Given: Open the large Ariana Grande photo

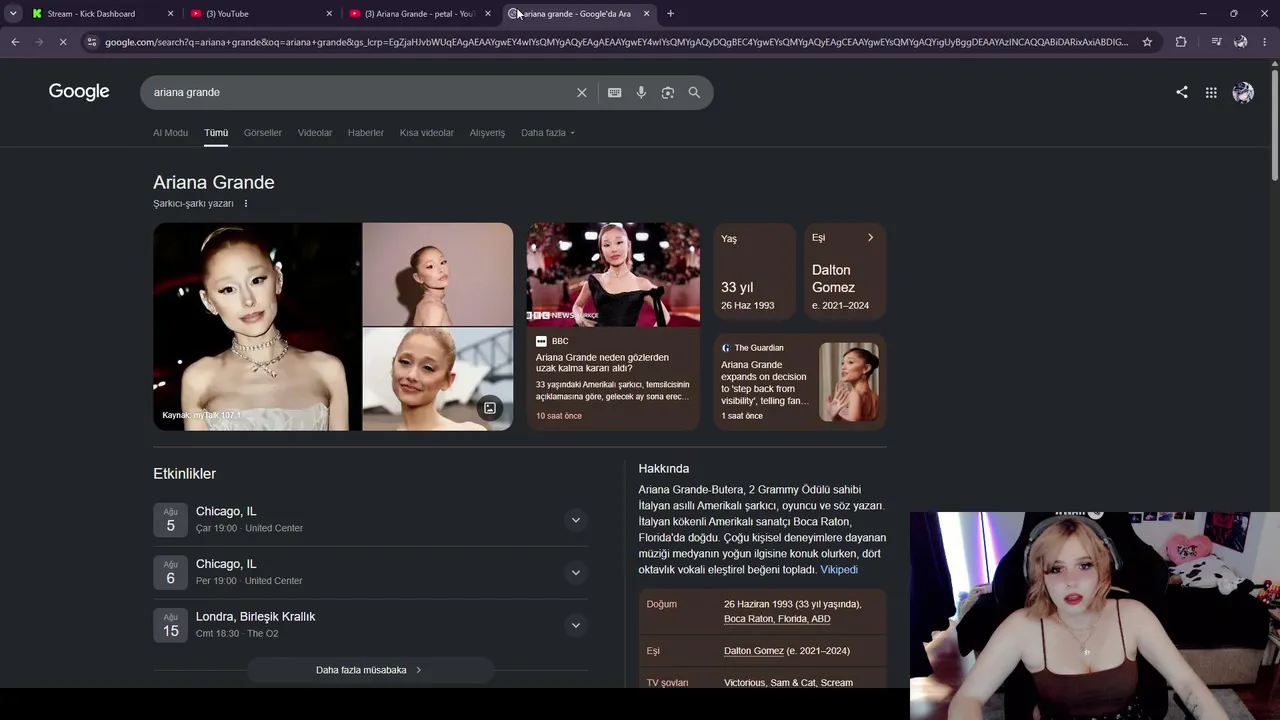Looking at the screenshot, I should click(x=257, y=327).
